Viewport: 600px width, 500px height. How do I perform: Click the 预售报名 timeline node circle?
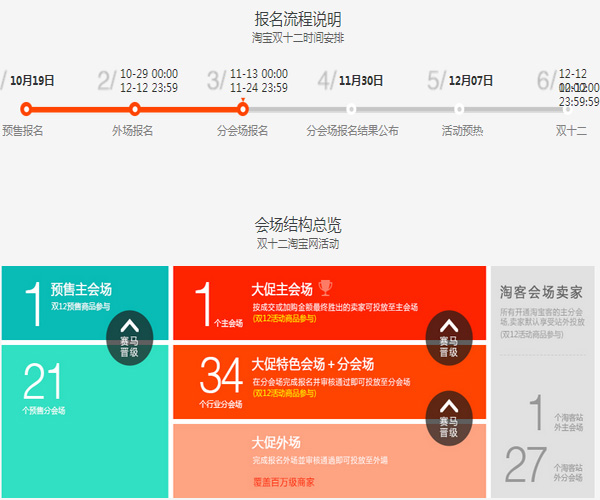click(26, 109)
